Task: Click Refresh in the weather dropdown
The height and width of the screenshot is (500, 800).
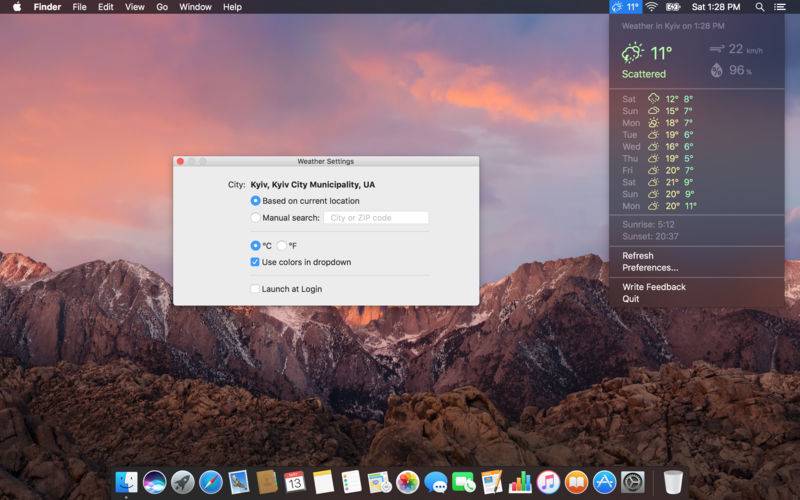Action: 638,256
